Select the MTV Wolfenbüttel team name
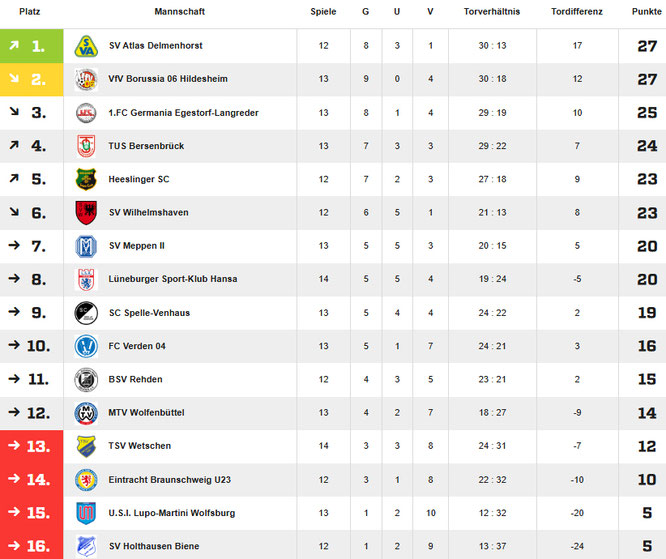This screenshot has width=666, height=559. (x=146, y=413)
